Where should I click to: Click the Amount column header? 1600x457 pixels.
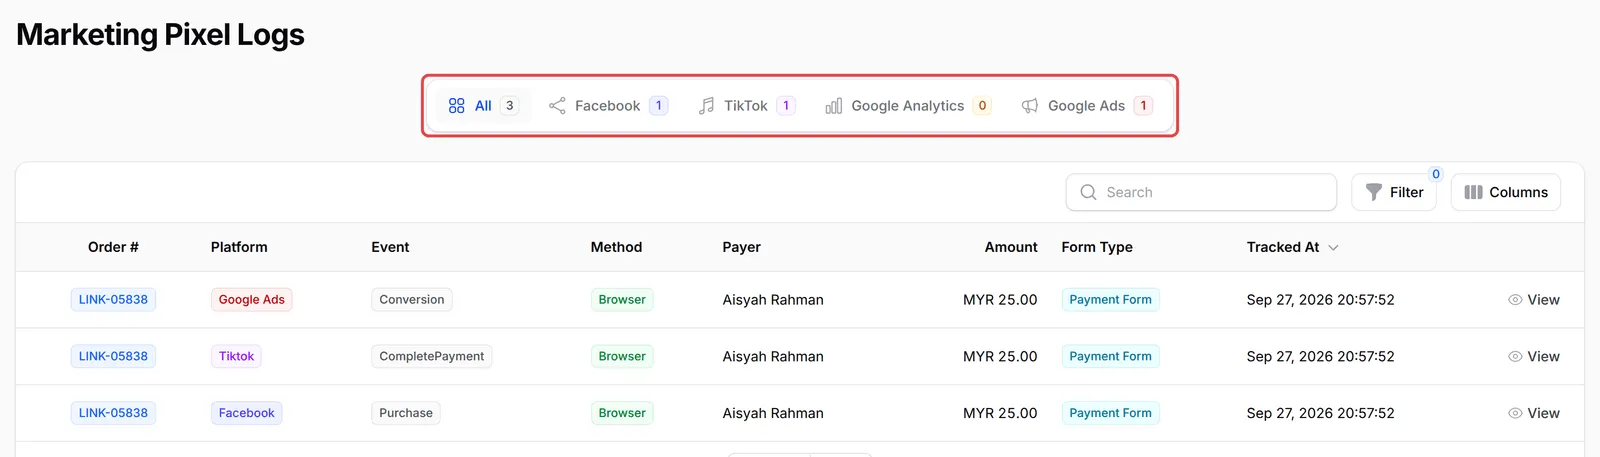coord(1011,247)
